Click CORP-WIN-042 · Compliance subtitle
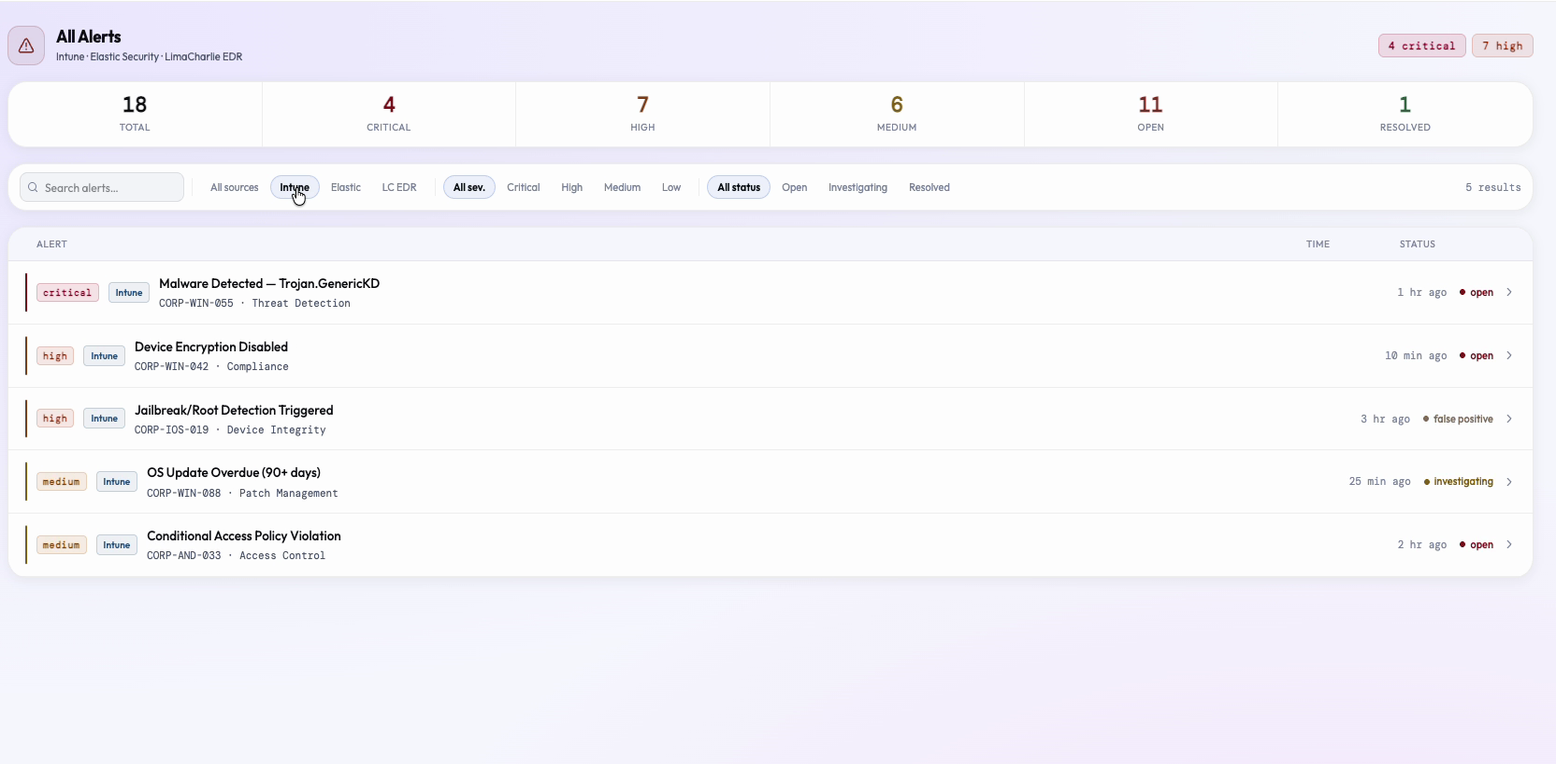 (x=212, y=366)
